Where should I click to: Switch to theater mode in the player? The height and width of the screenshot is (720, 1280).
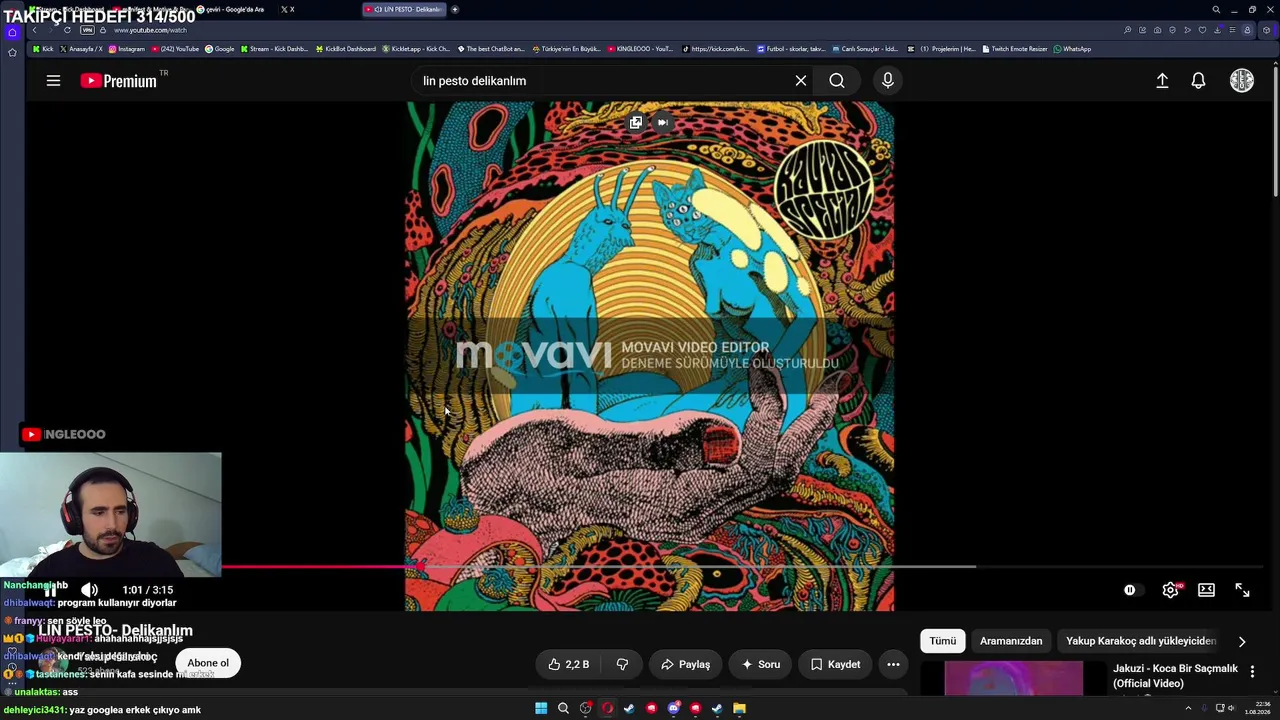(x=1206, y=590)
